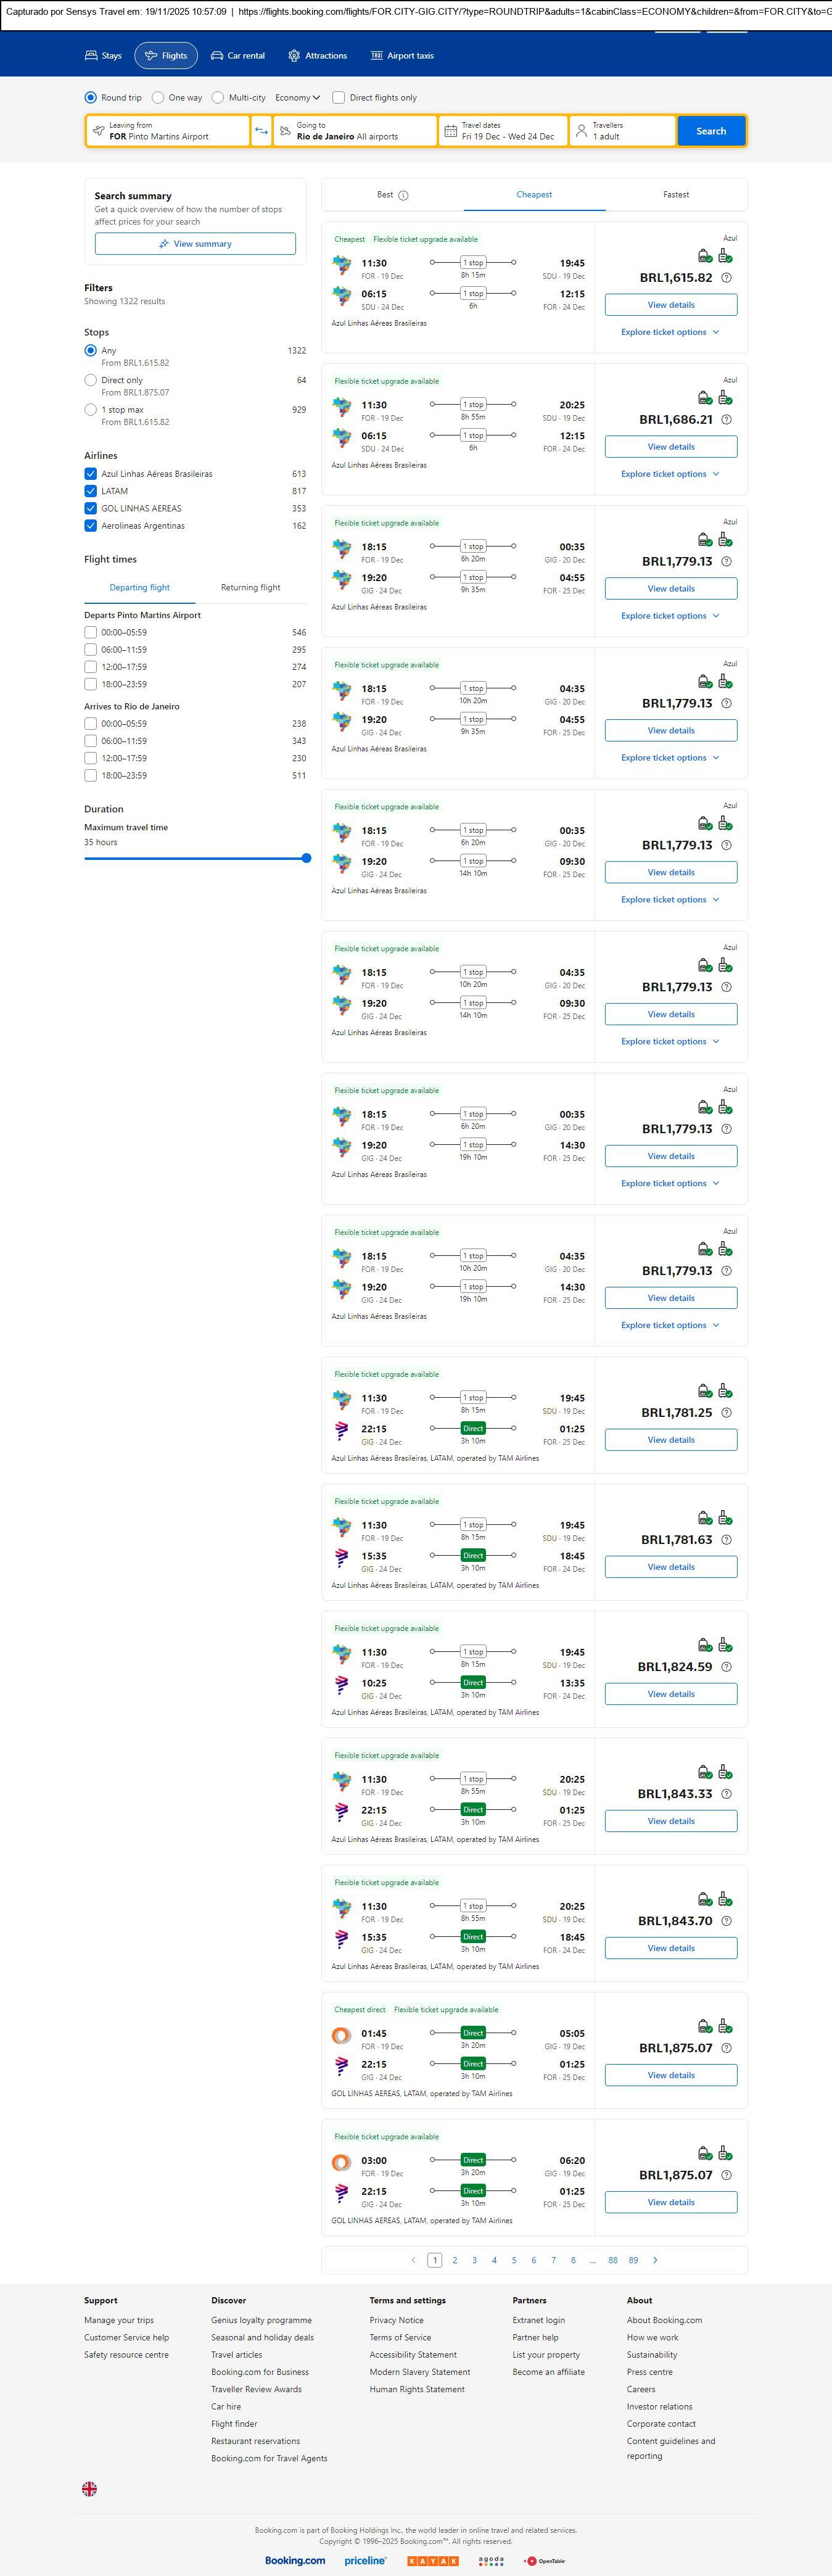This screenshot has width=832, height=2576.
Task: Open the Economy cabin class dropdown
Action: pos(298,98)
